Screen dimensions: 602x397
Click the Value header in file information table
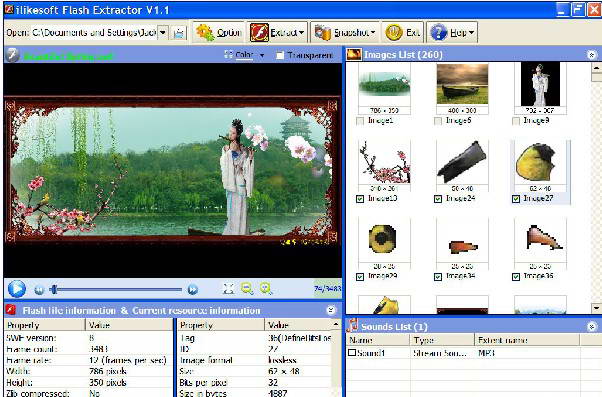point(129,325)
